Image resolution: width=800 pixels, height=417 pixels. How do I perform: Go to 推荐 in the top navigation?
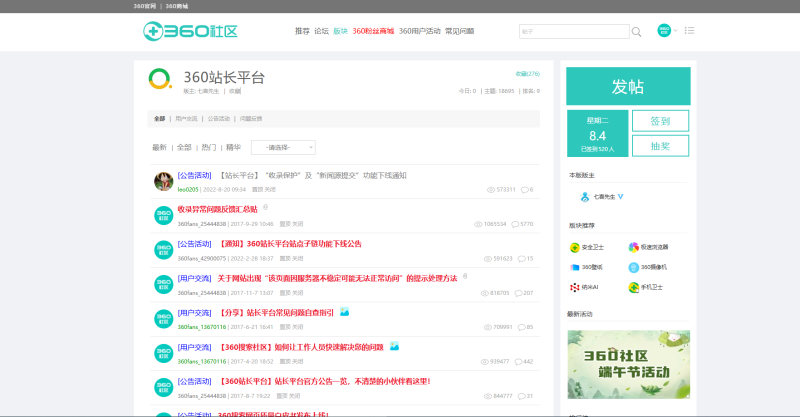coord(302,31)
